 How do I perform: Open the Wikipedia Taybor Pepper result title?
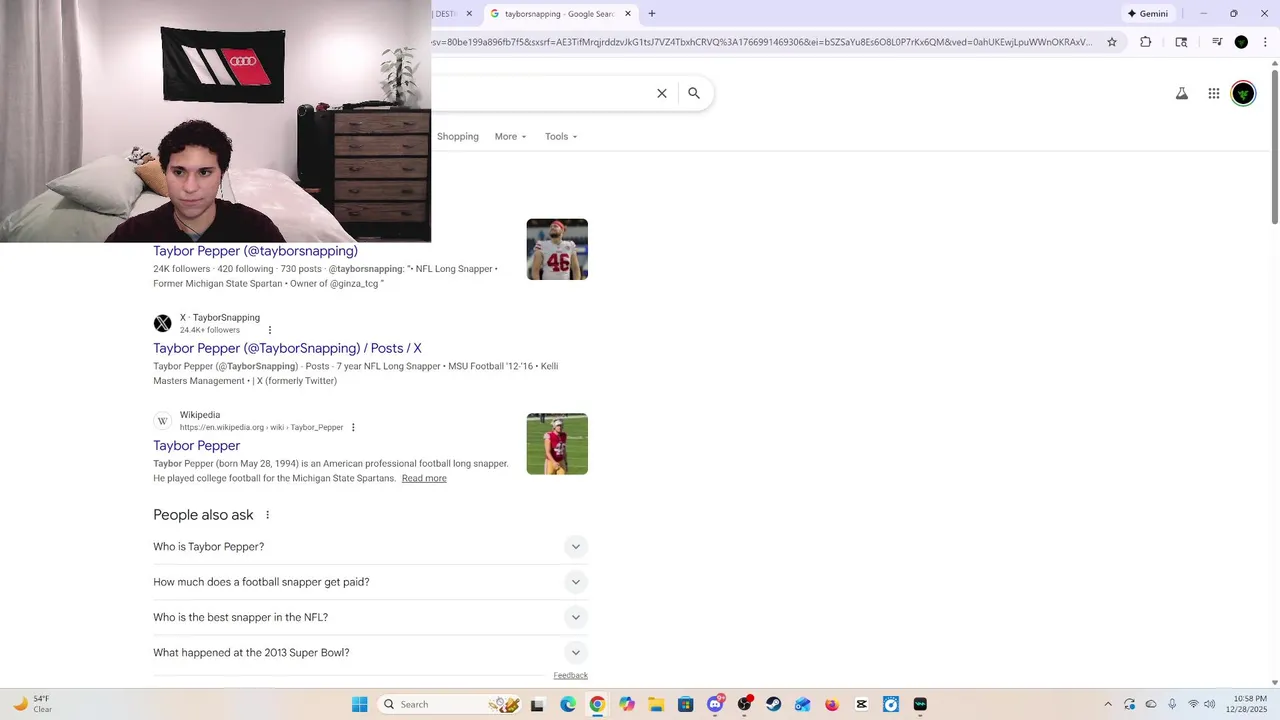[196, 445]
